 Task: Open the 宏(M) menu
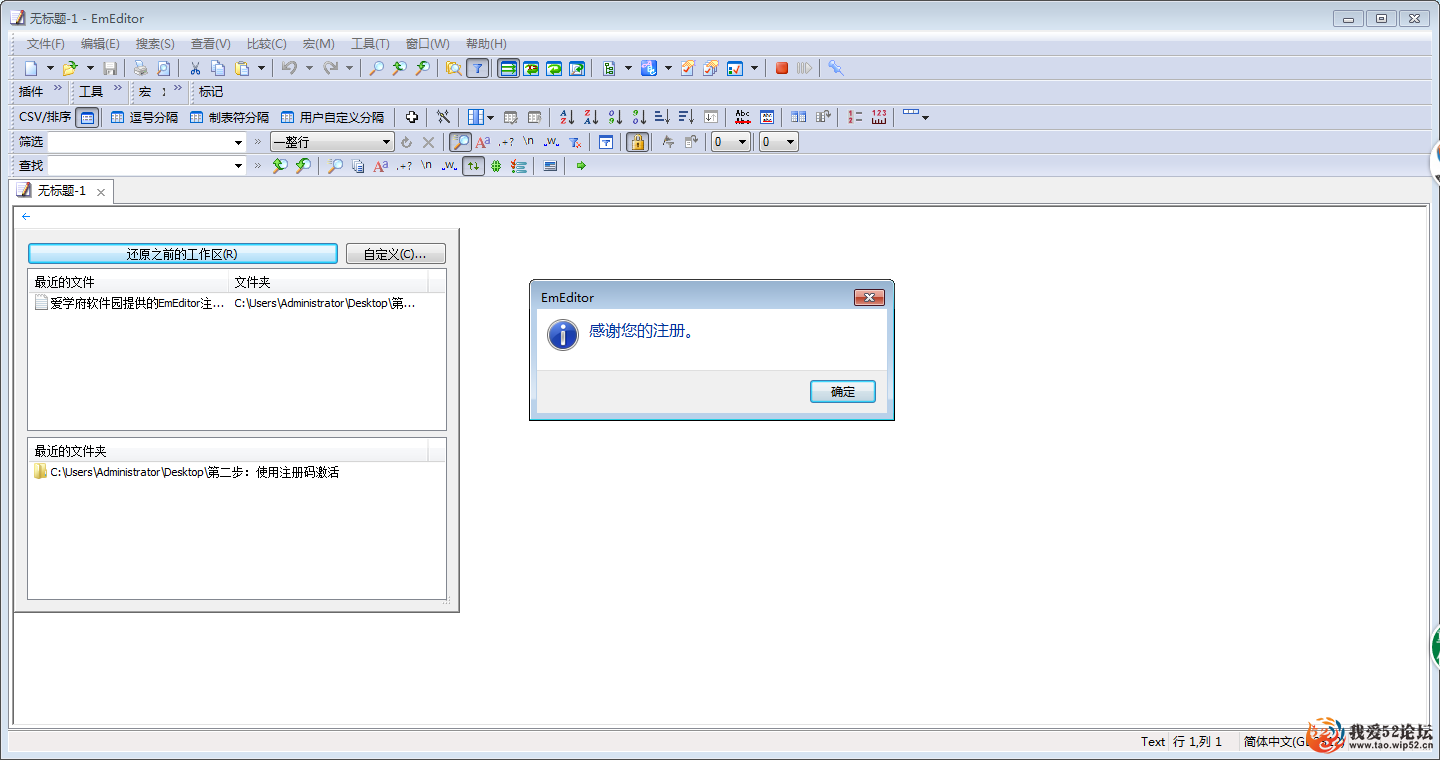319,44
